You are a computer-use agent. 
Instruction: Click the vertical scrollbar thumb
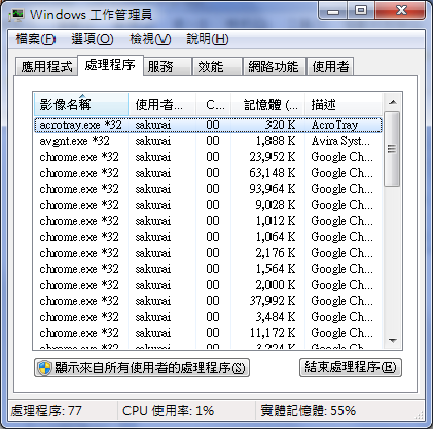point(392,149)
